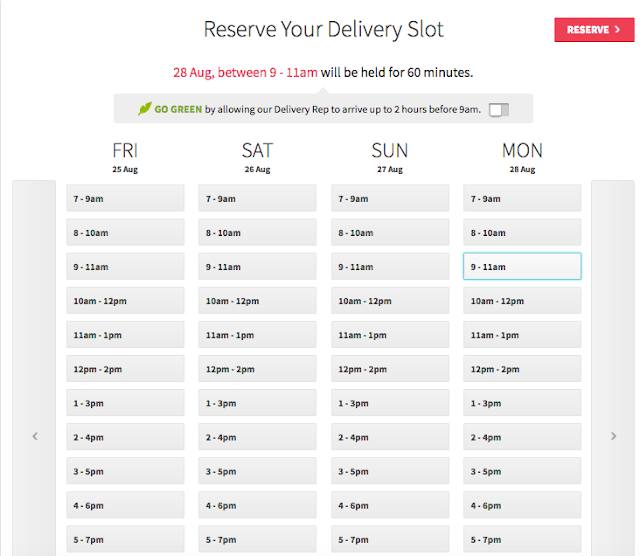
Task: Click the FRI 25 Aug column header
Action: [125, 155]
